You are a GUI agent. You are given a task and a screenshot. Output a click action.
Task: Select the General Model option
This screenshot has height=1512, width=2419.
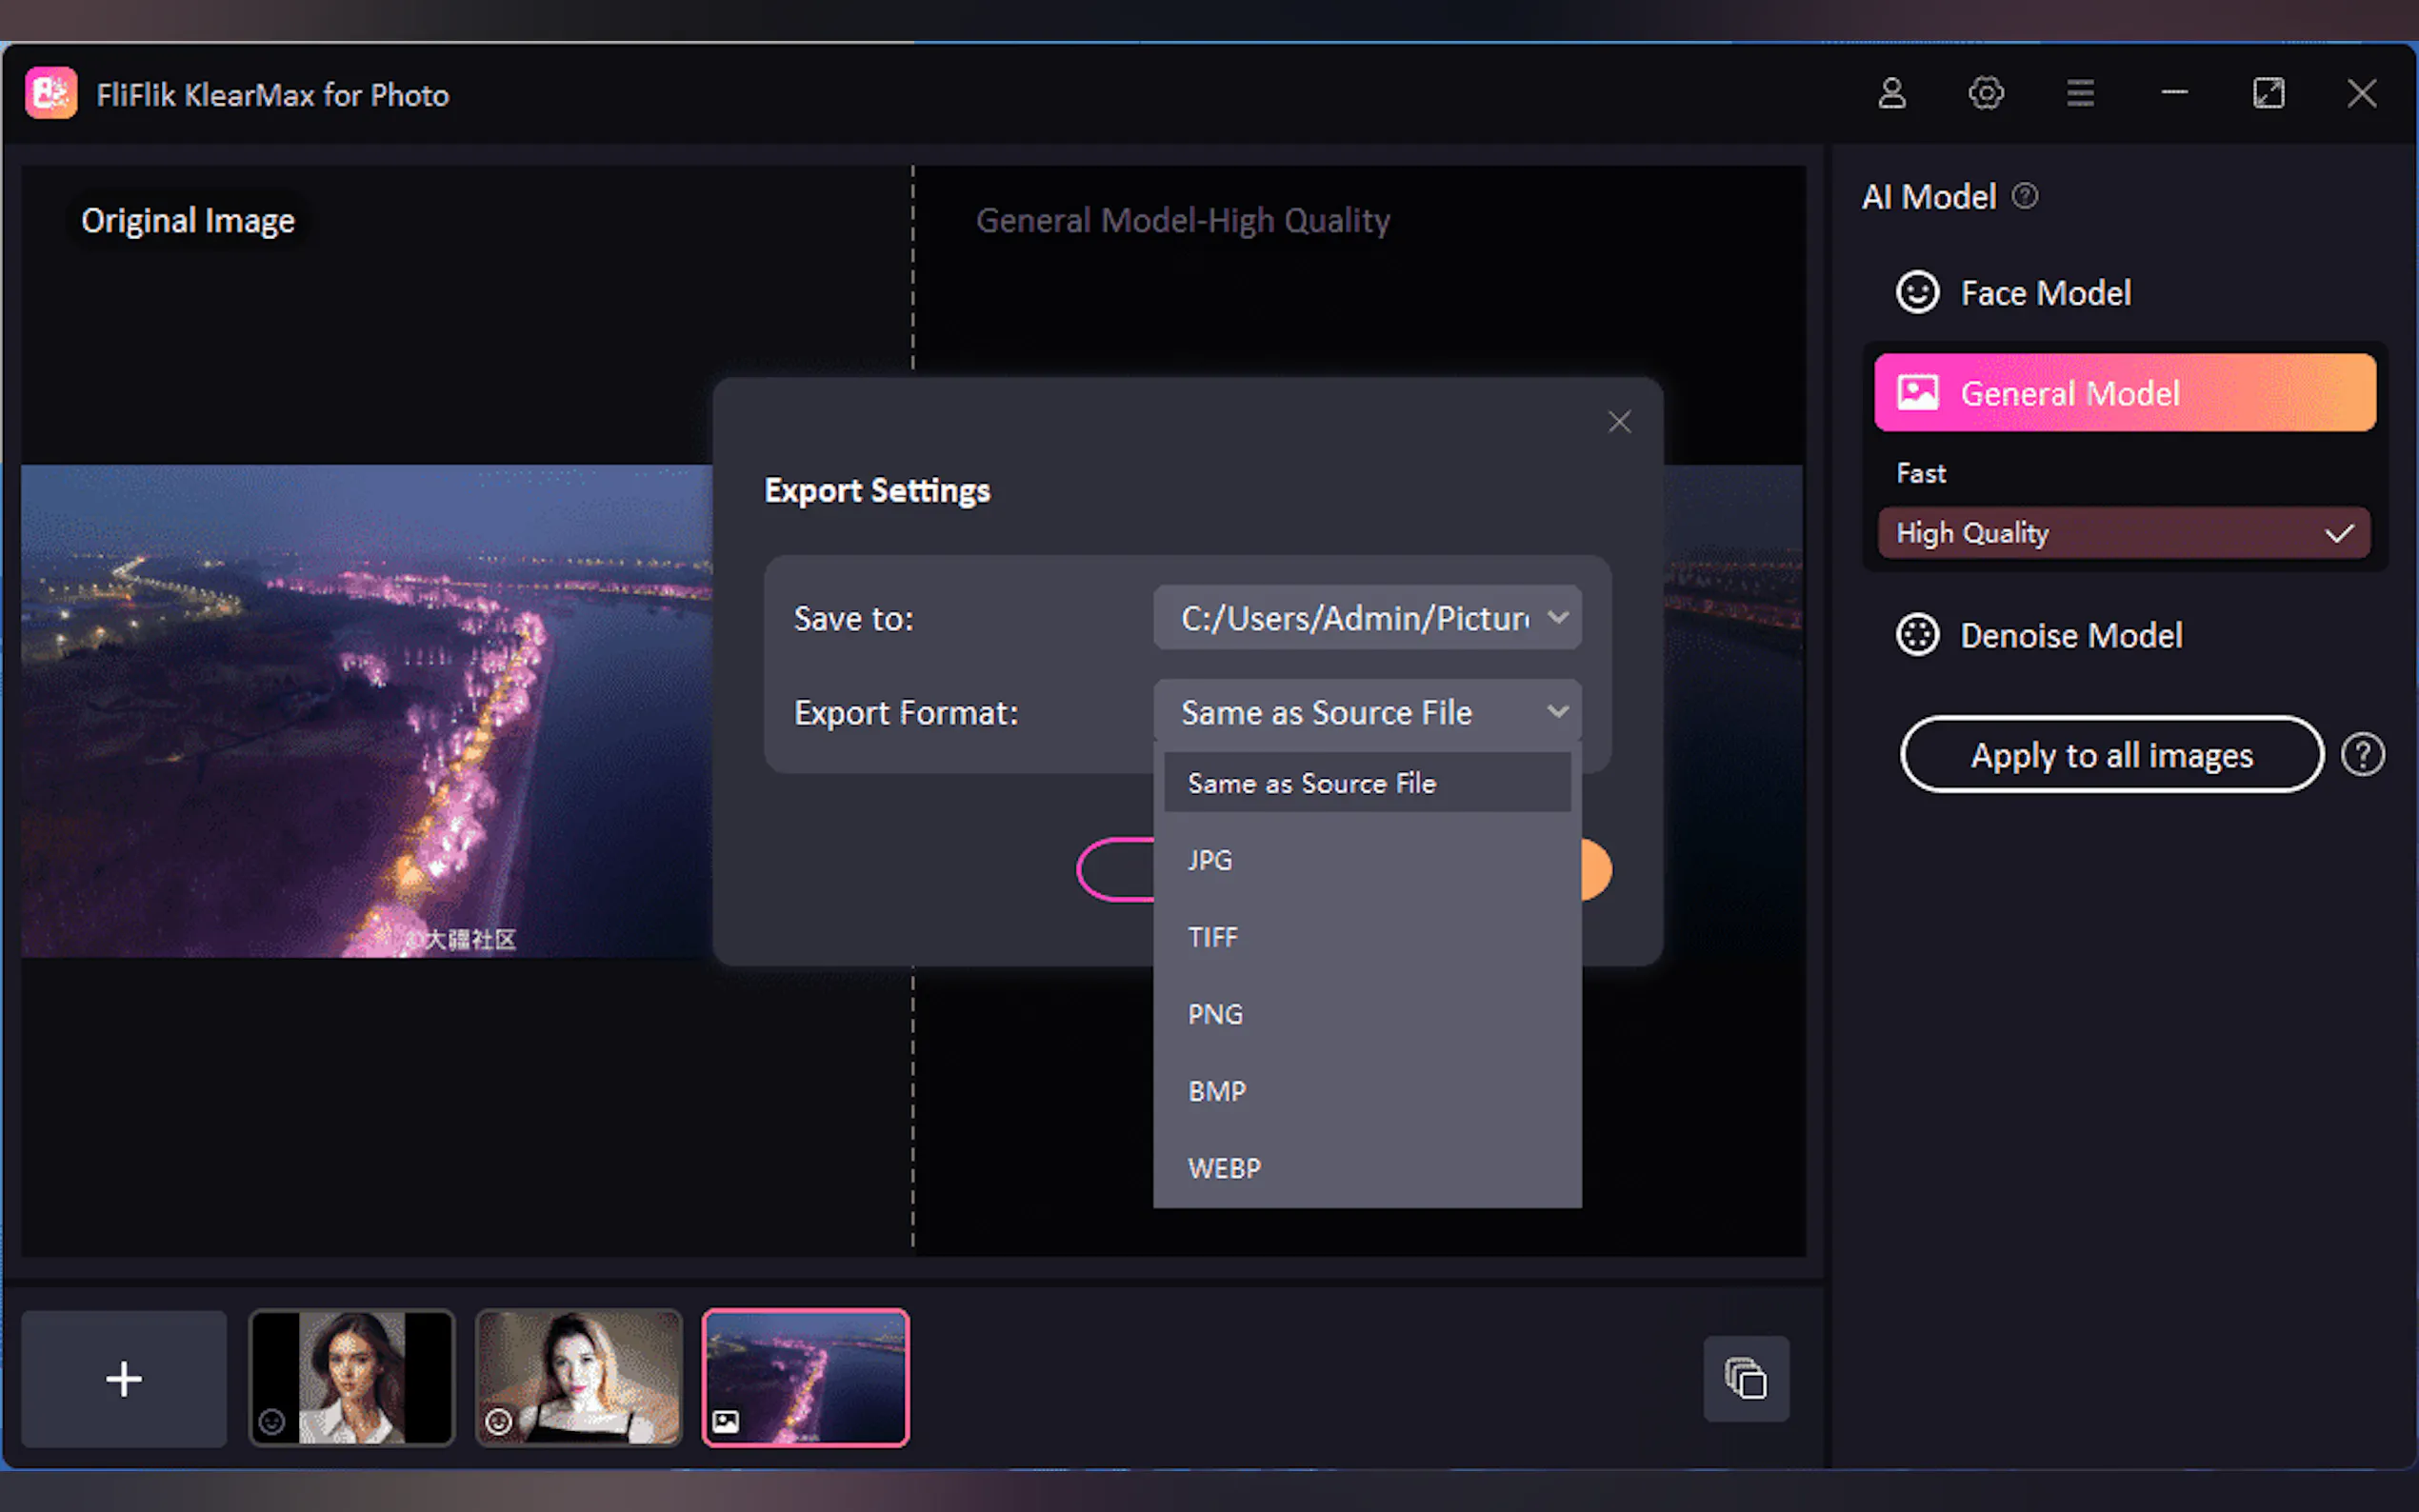tap(2124, 393)
